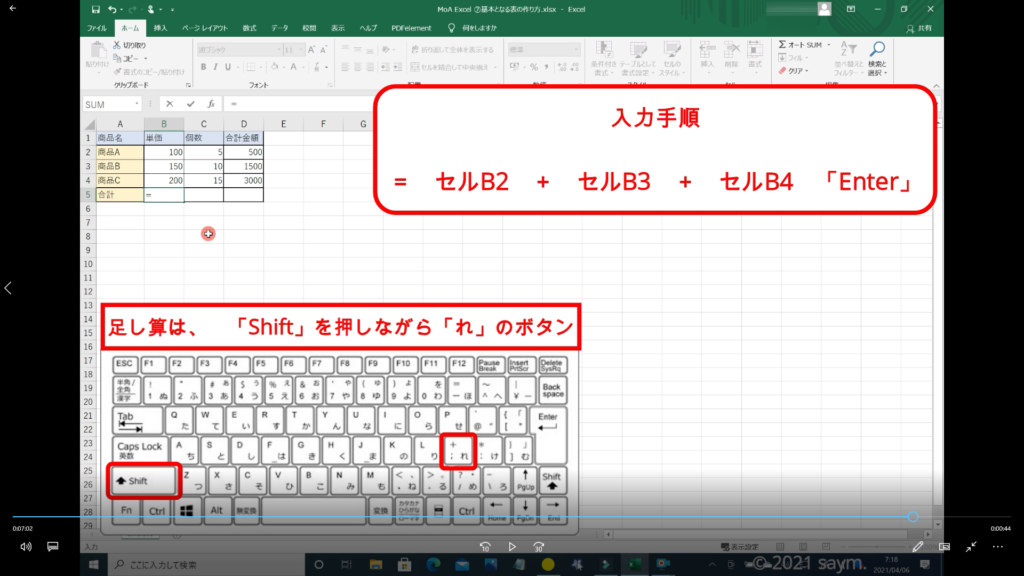The image size is (1024, 576).
Task: Click the video progress bar handle
Action: [x=913, y=517]
